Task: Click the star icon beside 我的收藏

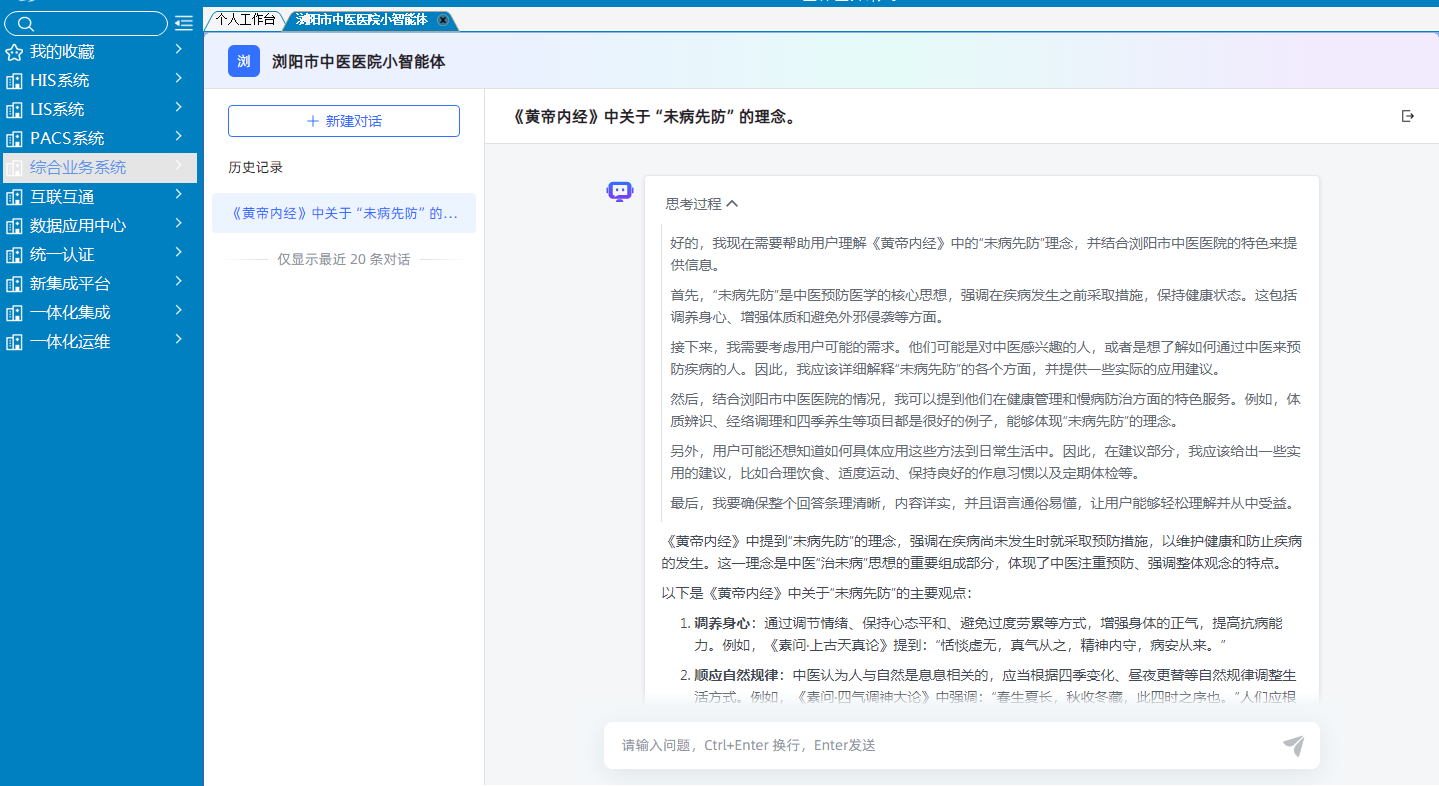Action: tap(14, 52)
